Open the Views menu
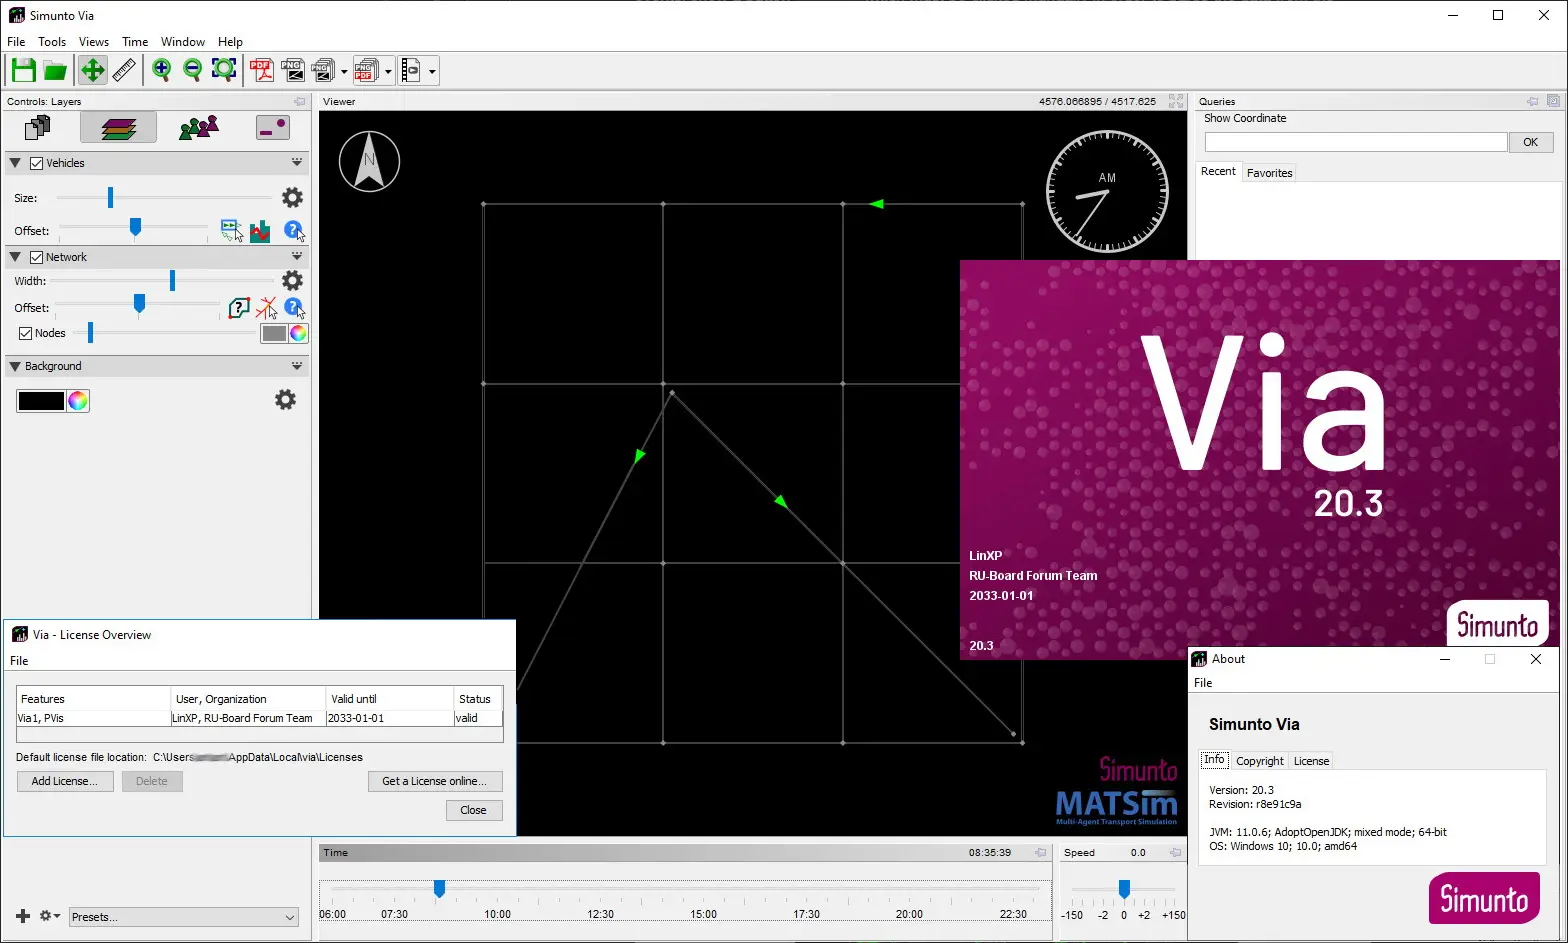 [x=94, y=42]
